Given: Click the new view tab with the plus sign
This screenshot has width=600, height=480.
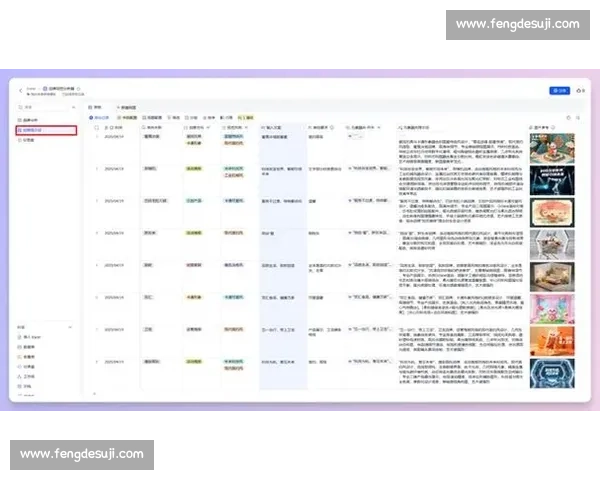Looking at the screenshot, I should pyautogui.click(x=126, y=108).
